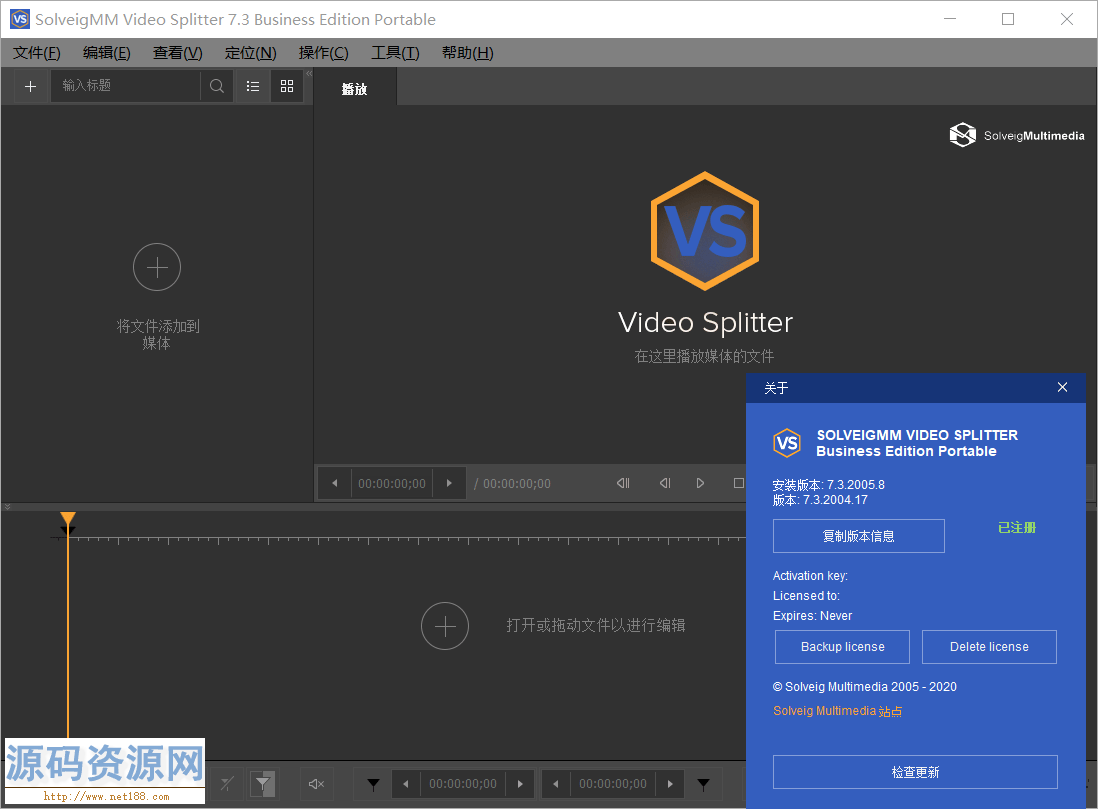Click the start marker timecode field
1098x809 pixels.
(x=463, y=784)
